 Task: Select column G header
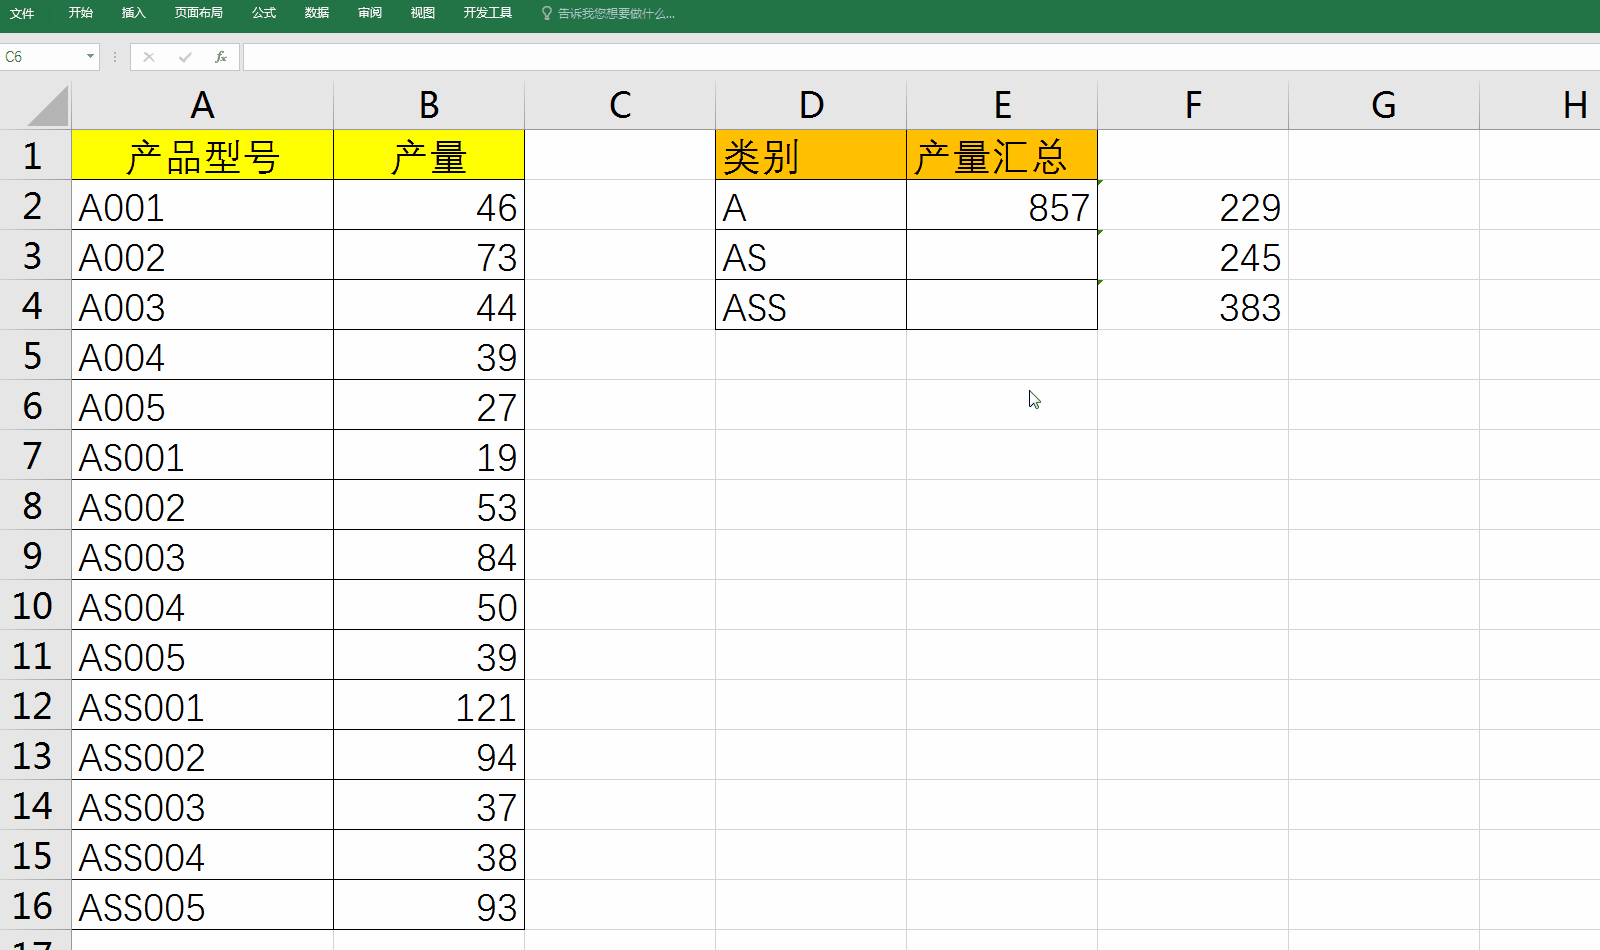pos(1384,105)
